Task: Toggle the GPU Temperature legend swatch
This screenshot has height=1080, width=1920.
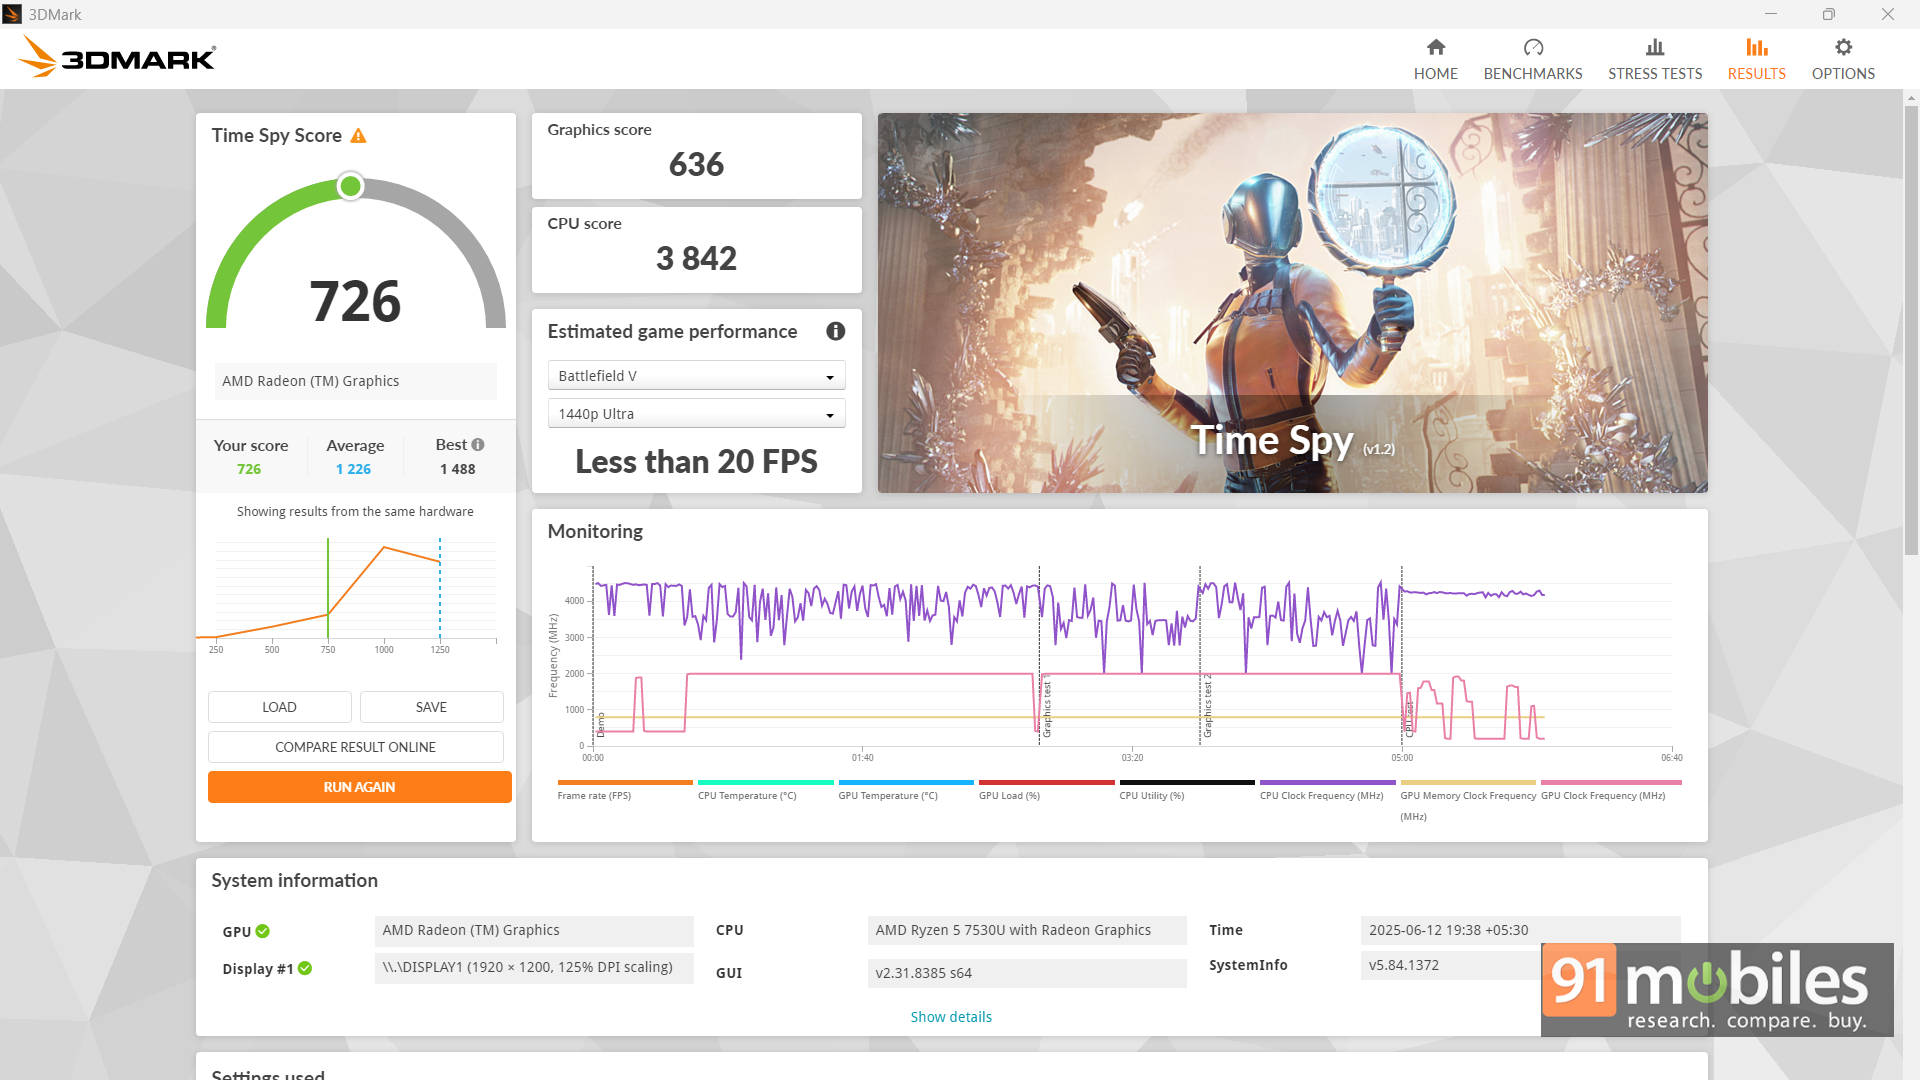Action: pos(905,783)
